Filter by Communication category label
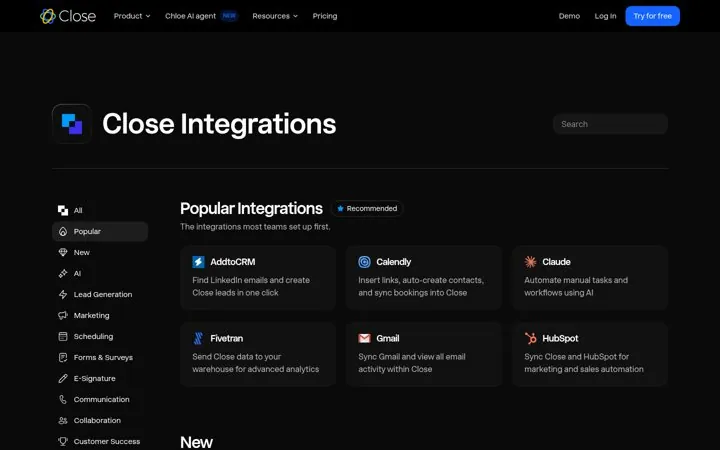 pyautogui.click(x=101, y=399)
